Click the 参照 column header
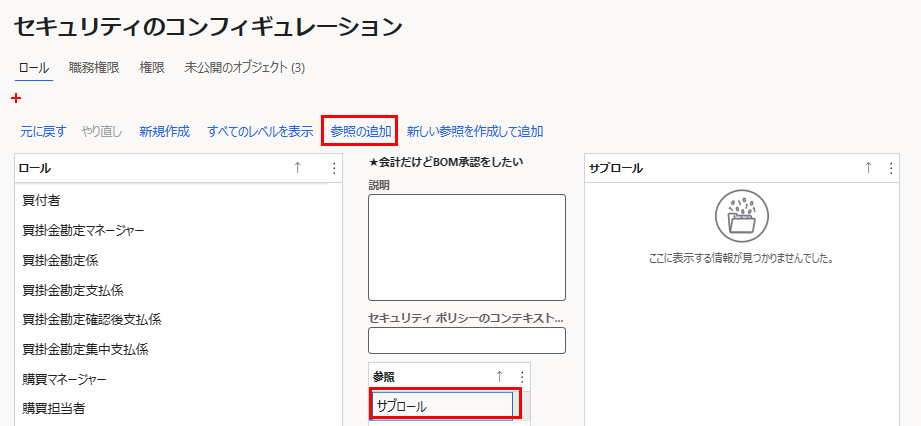 point(384,377)
